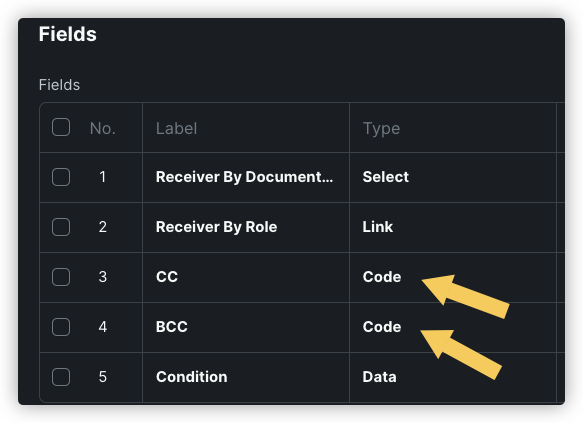Check the box for Receiver By Role row
This screenshot has width=583, height=423.
click(61, 227)
